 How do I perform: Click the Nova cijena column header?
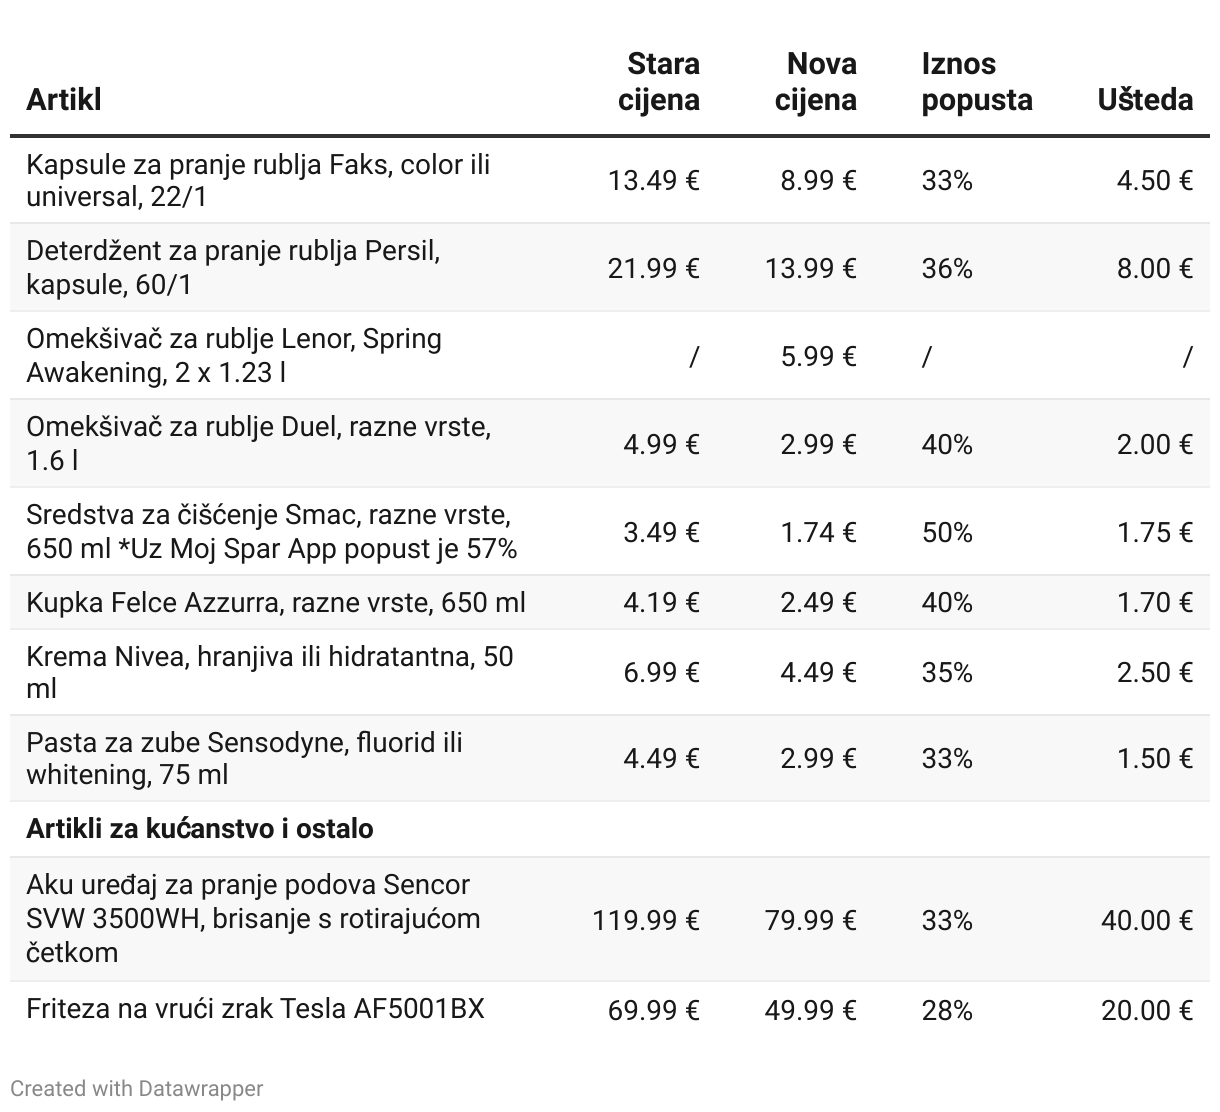pos(816,82)
